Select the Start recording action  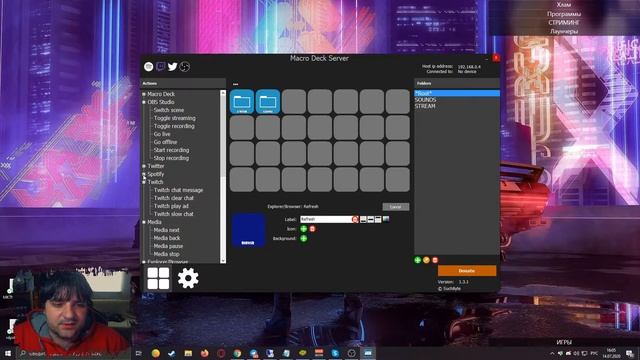(x=171, y=150)
